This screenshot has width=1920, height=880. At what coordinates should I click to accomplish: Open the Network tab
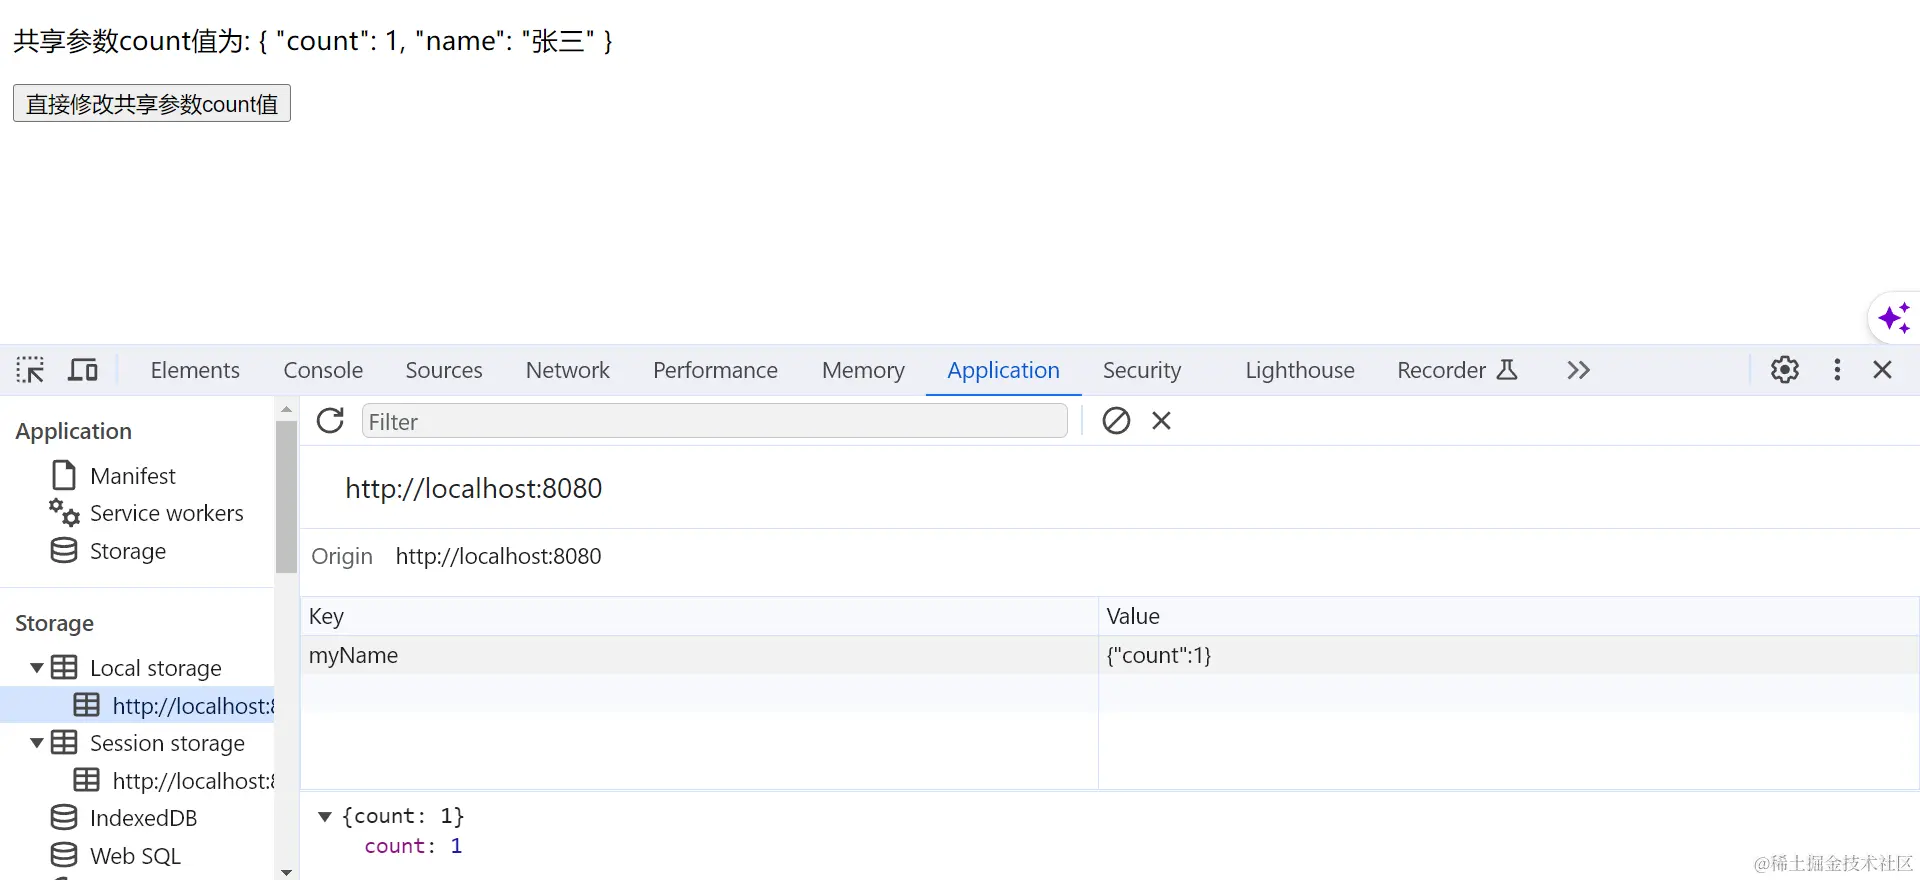click(x=567, y=370)
